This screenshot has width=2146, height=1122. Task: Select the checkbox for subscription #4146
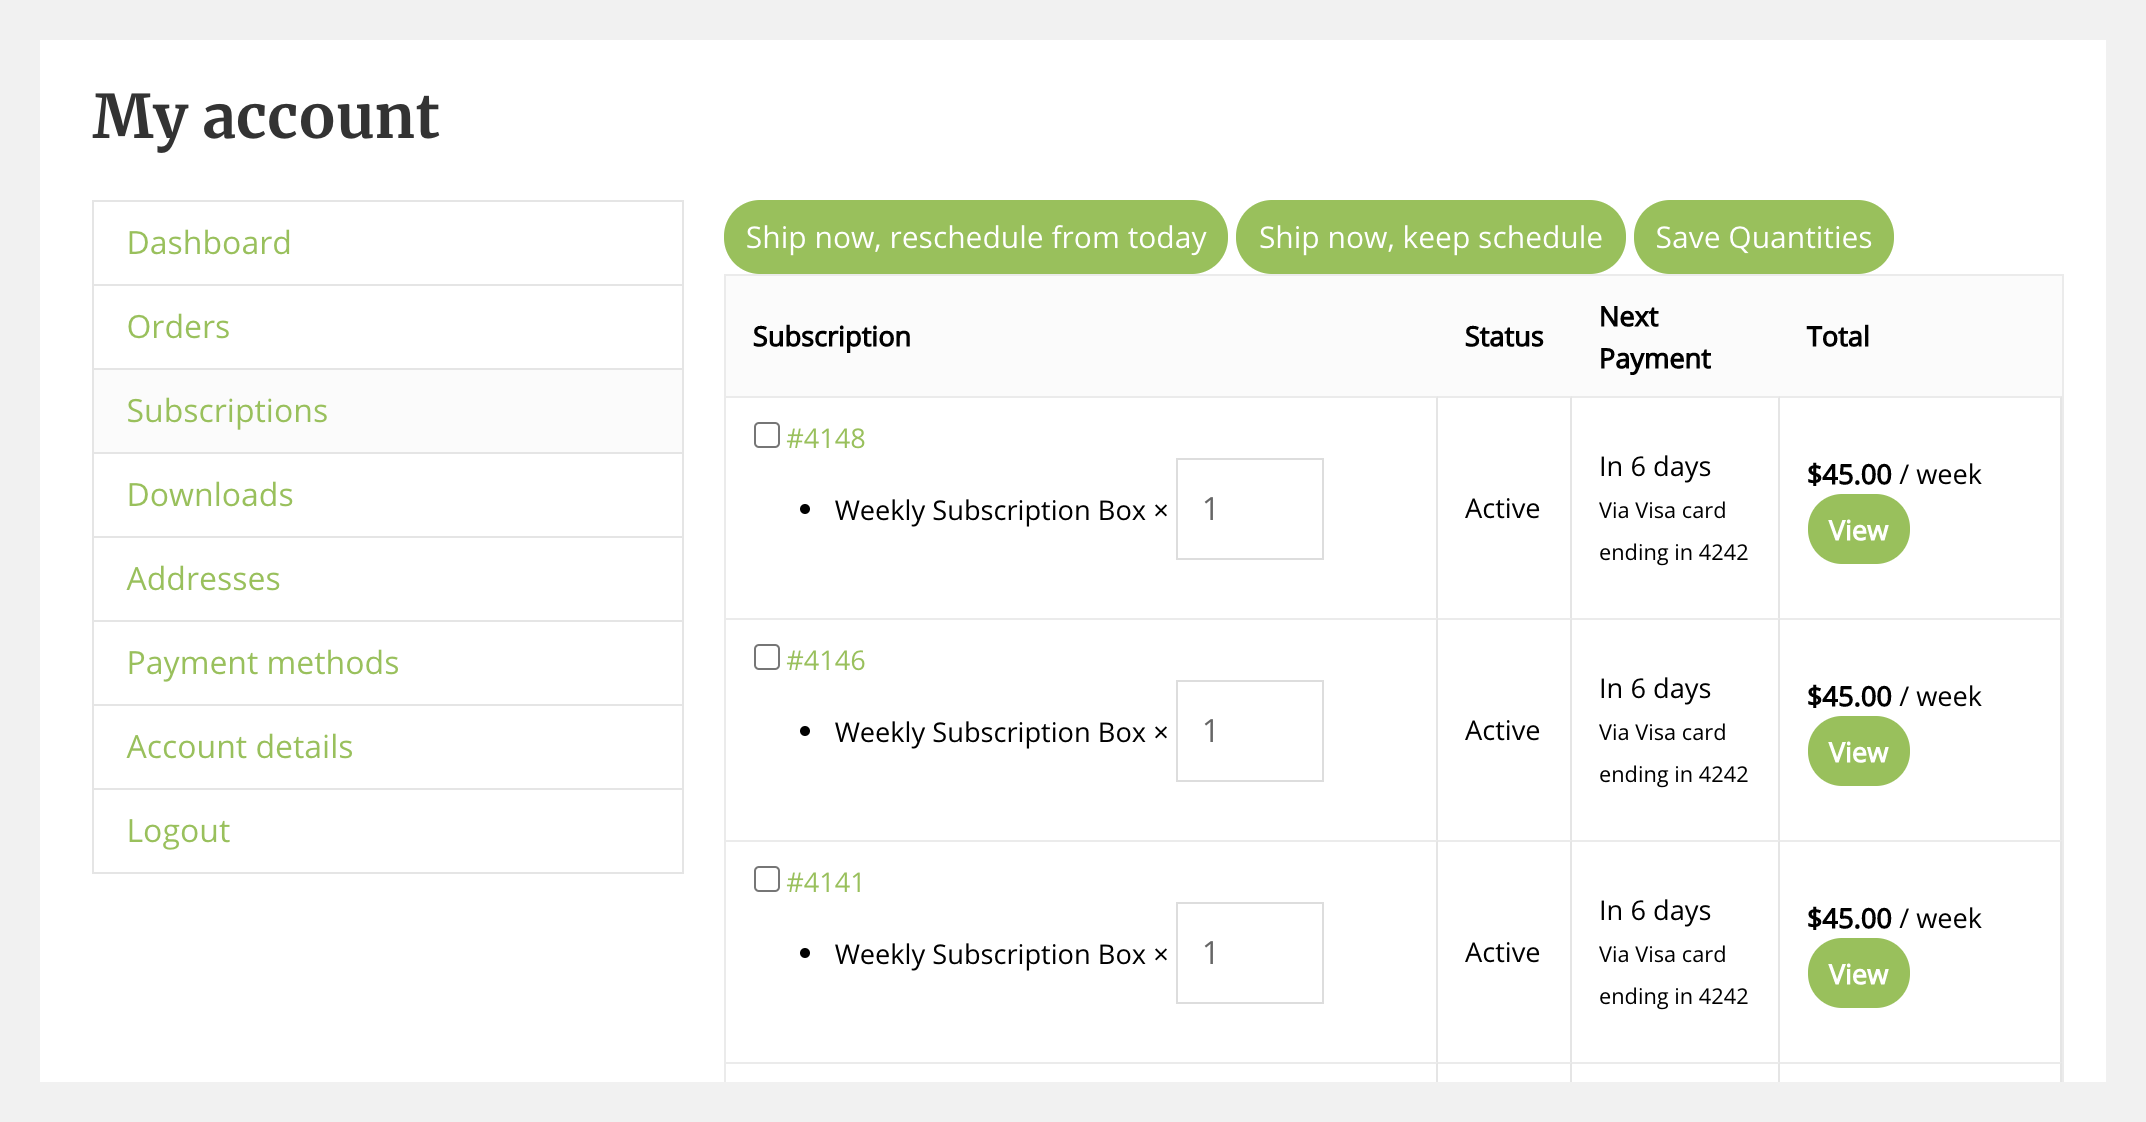coord(767,656)
